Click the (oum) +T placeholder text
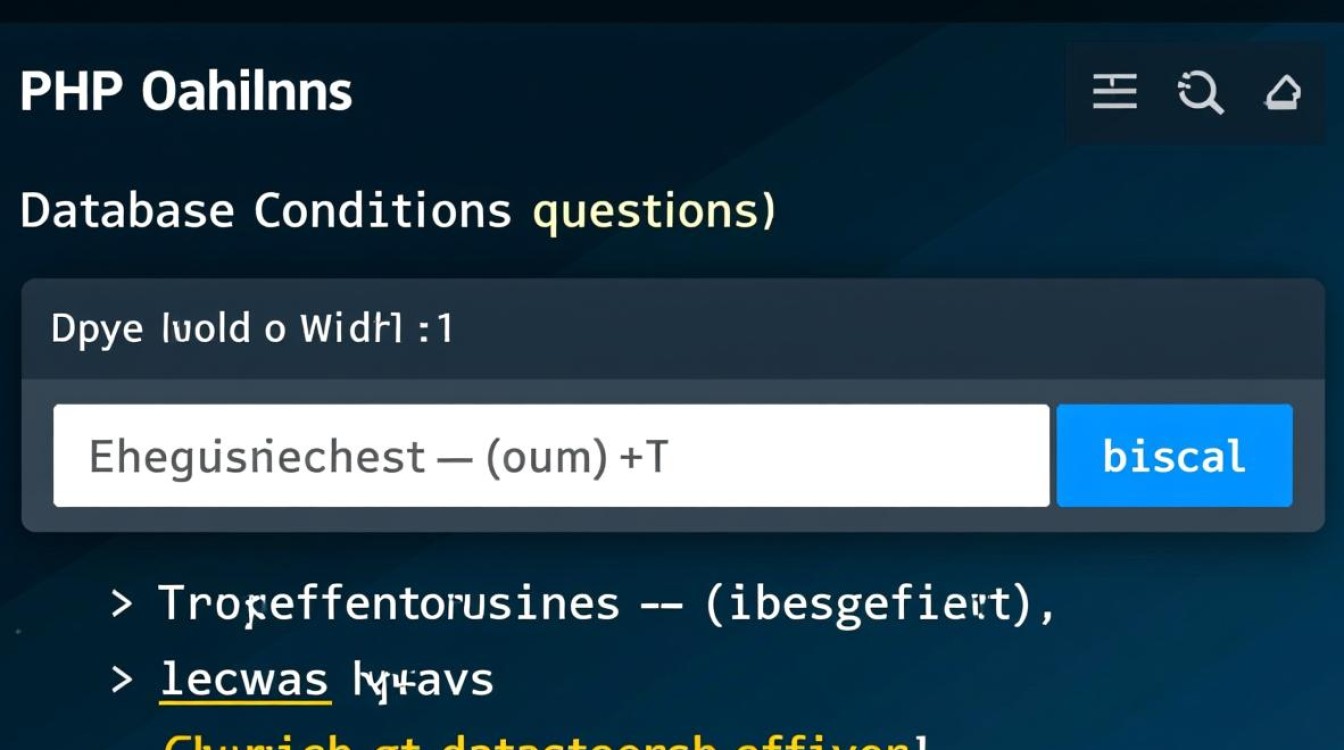The image size is (1344, 750). 576,457
